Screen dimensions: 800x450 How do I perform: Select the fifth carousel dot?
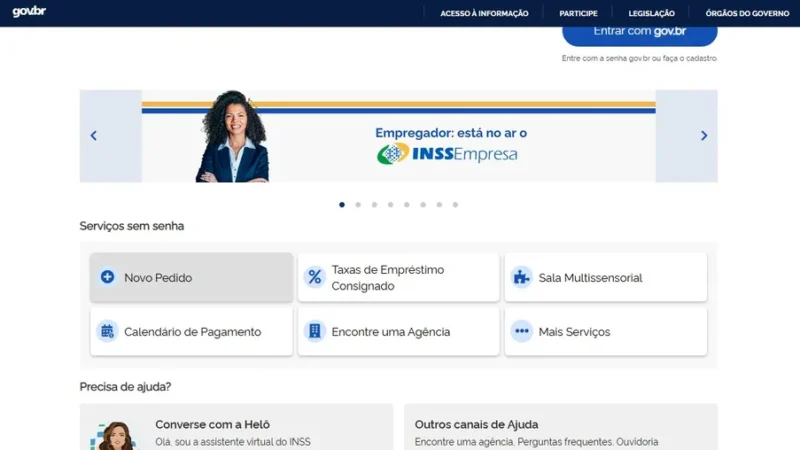[x=407, y=205]
